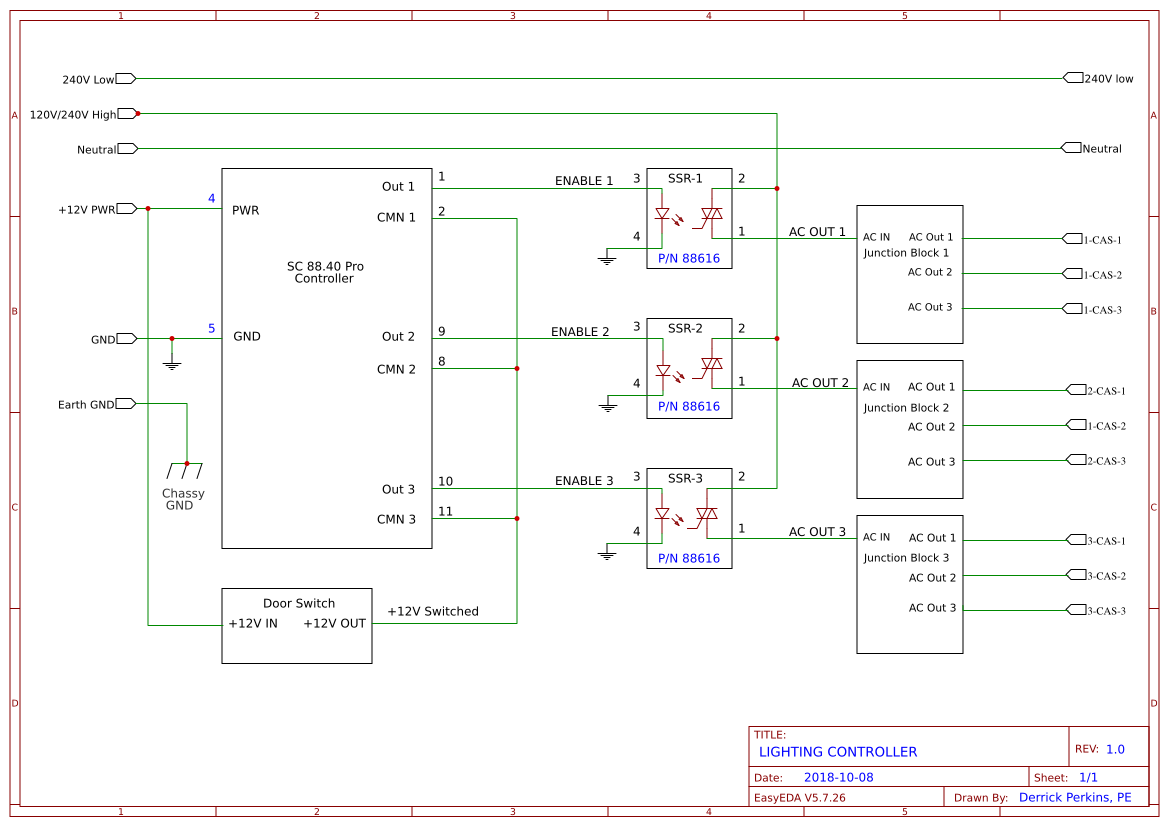Click the 2-CAS-1 output port
The height and width of the screenshot is (827, 1169).
tap(1077, 389)
